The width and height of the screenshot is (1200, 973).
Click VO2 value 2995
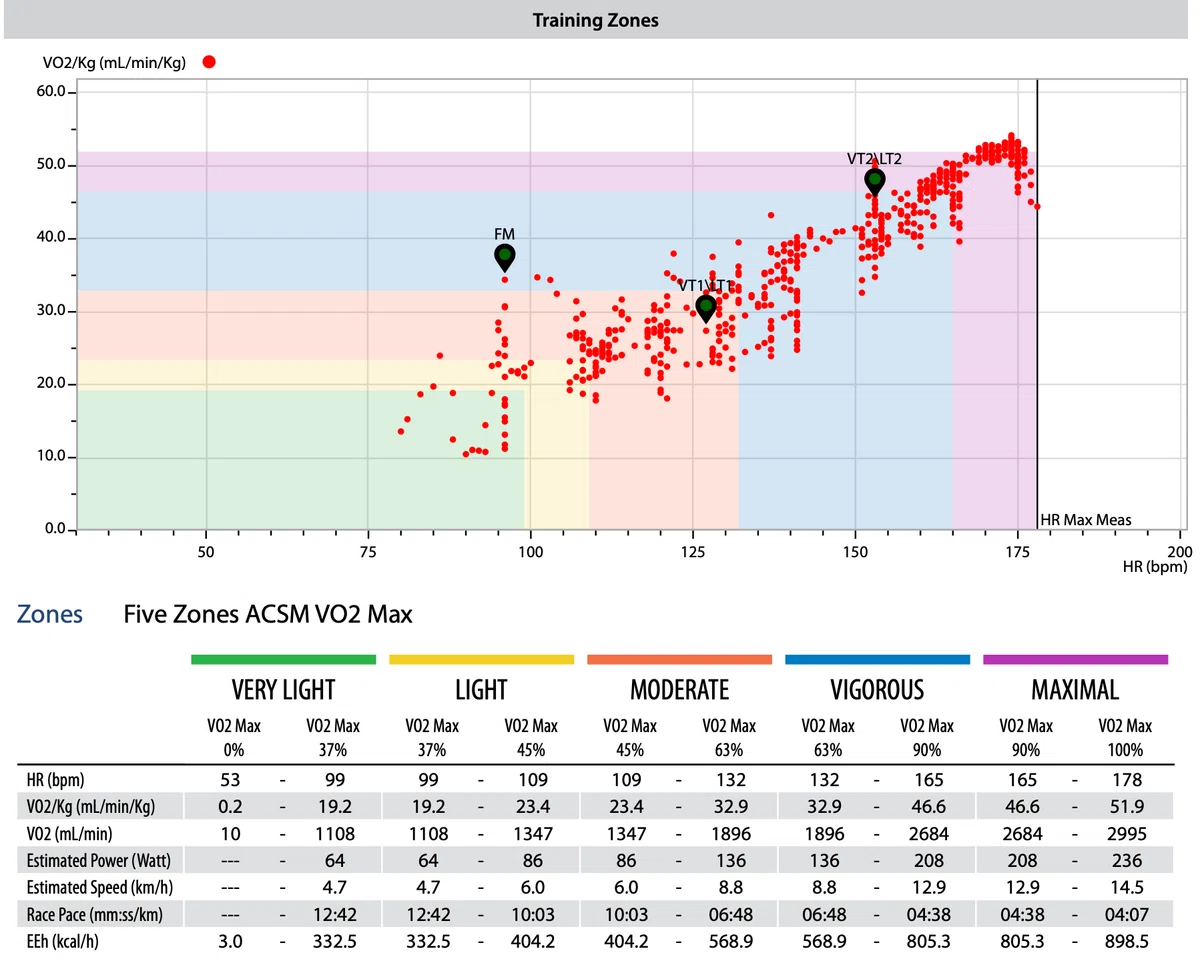tap(1126, 834)
